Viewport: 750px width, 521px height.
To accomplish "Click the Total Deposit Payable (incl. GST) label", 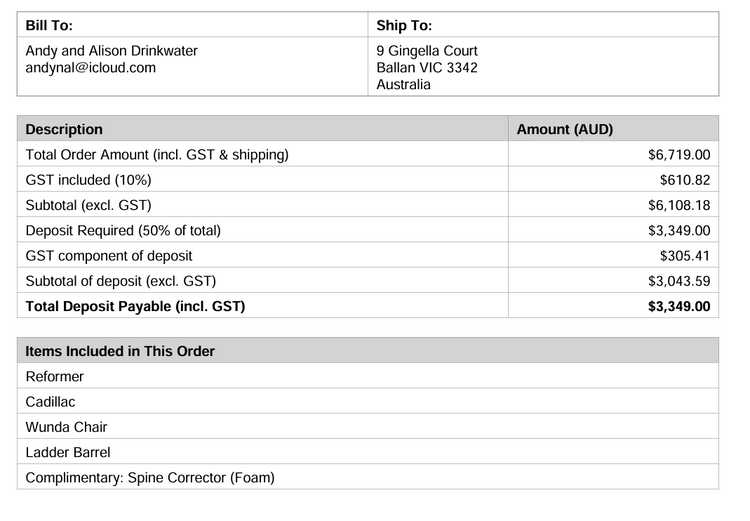I will (135, 306).
